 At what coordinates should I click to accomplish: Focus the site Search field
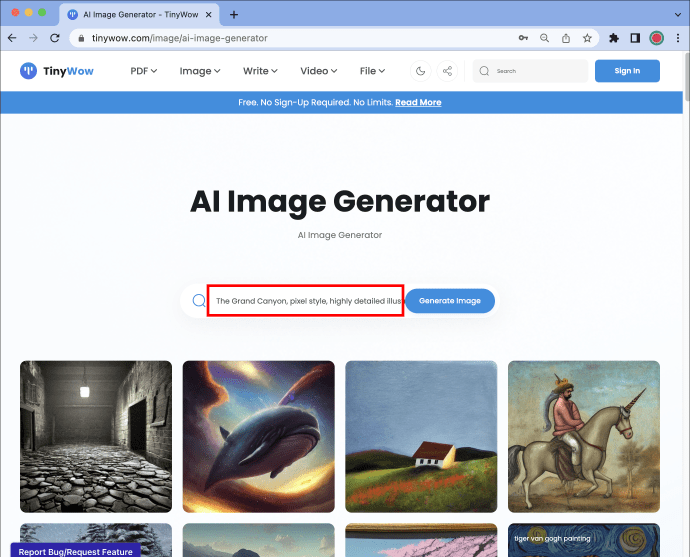(x=530, y=71)
